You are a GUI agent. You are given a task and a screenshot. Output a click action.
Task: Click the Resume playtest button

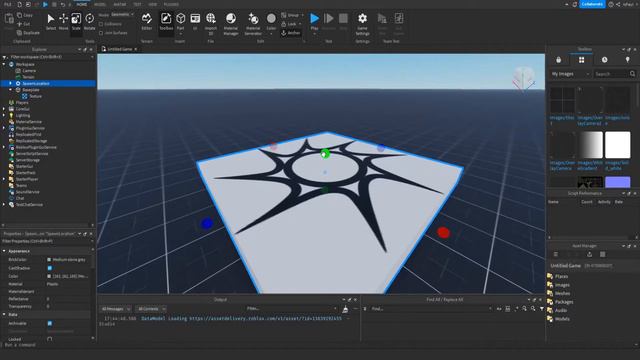tap(329, 22)
